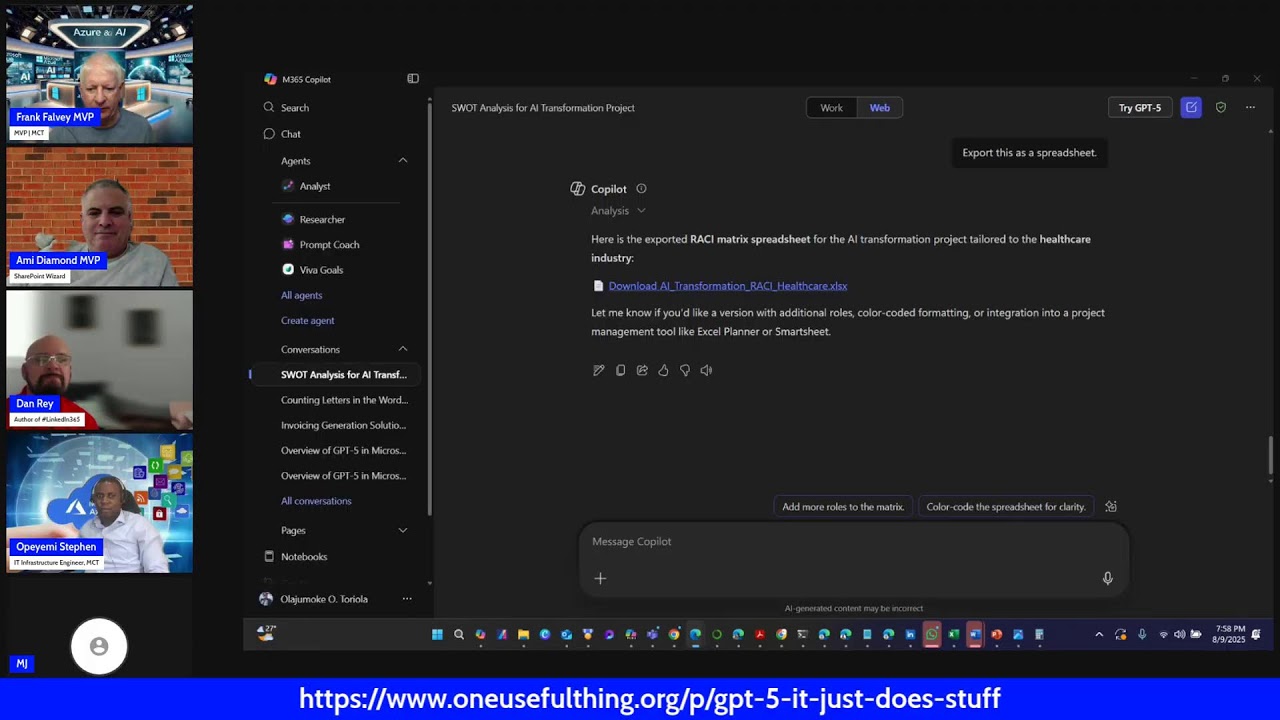Toggle the sidebar collapse icon beside M365 Copilot
Image resolution: width=1280 pixels, height=720 pixels.
413,79
